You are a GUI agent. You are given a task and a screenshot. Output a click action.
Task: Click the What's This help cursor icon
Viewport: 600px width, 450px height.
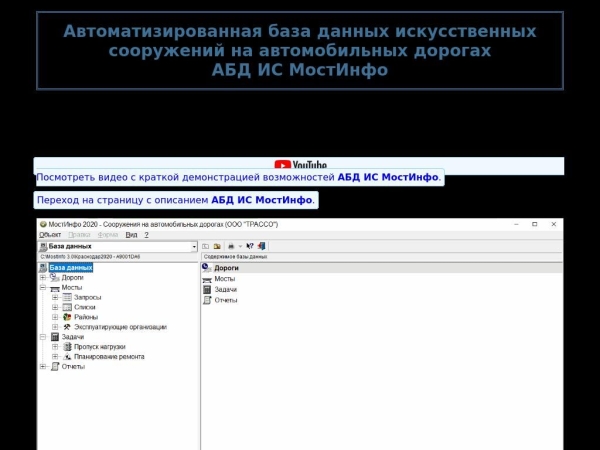click(250, 246)
